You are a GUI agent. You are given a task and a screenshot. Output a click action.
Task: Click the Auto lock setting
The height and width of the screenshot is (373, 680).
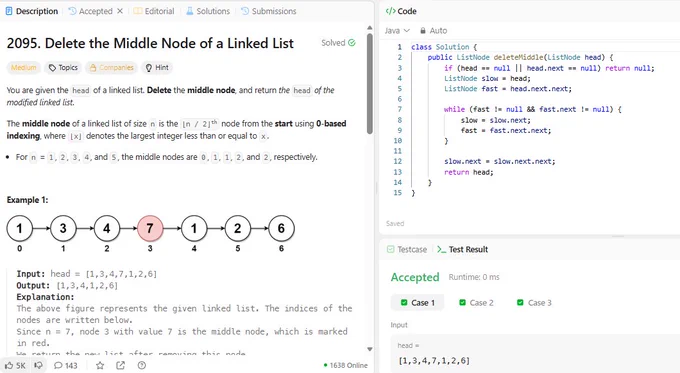[433, 31]
